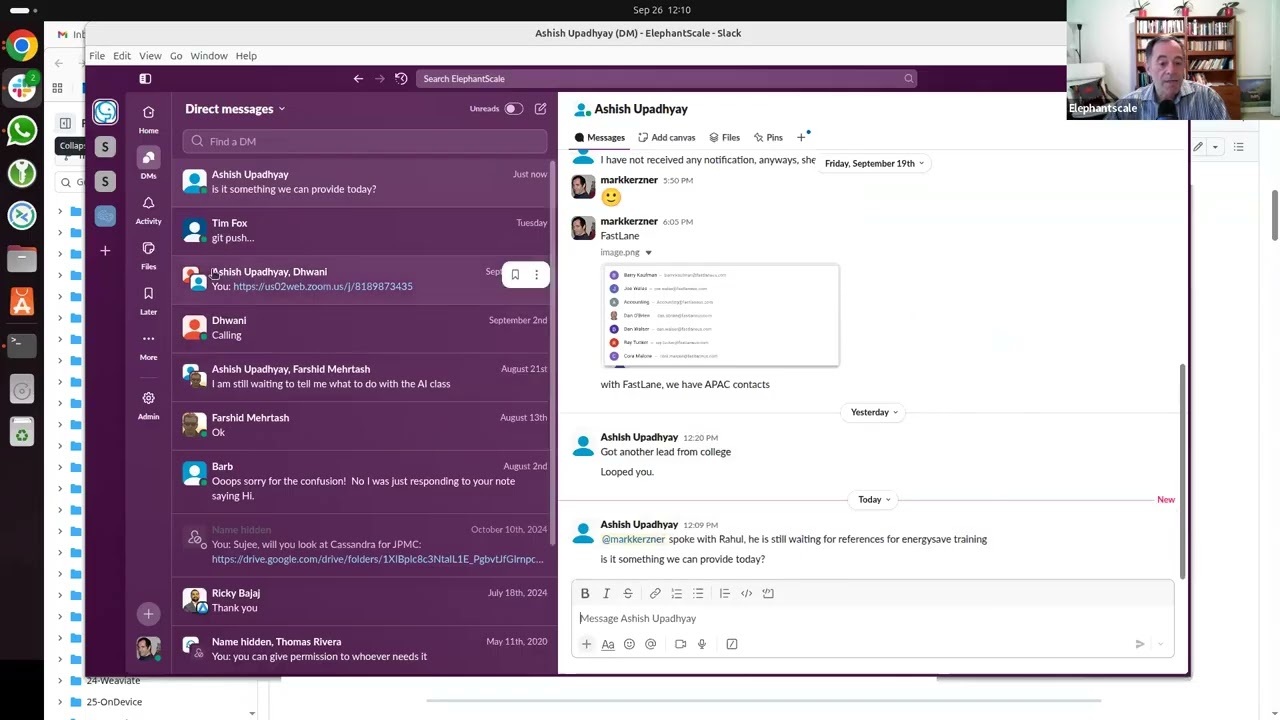This screenshot has height=720, width=1280.
Task: Open File menu in Slack
Action: point(97,56)
